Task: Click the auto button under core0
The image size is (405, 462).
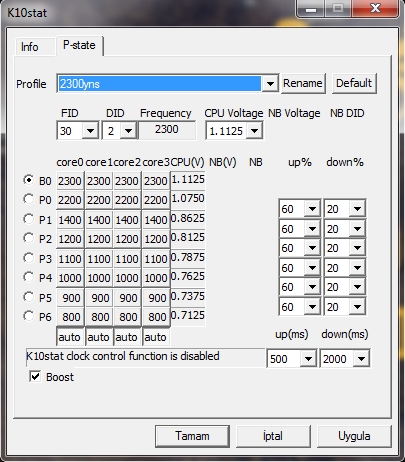Action: pyautogui.click(x=70, y=337)
